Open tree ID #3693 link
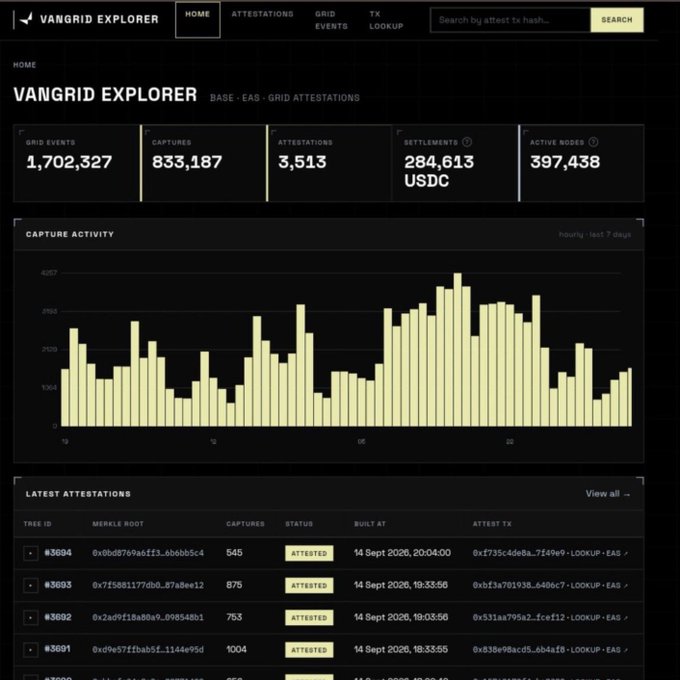This screenshot has height=680, width=680. coord(58,585)
